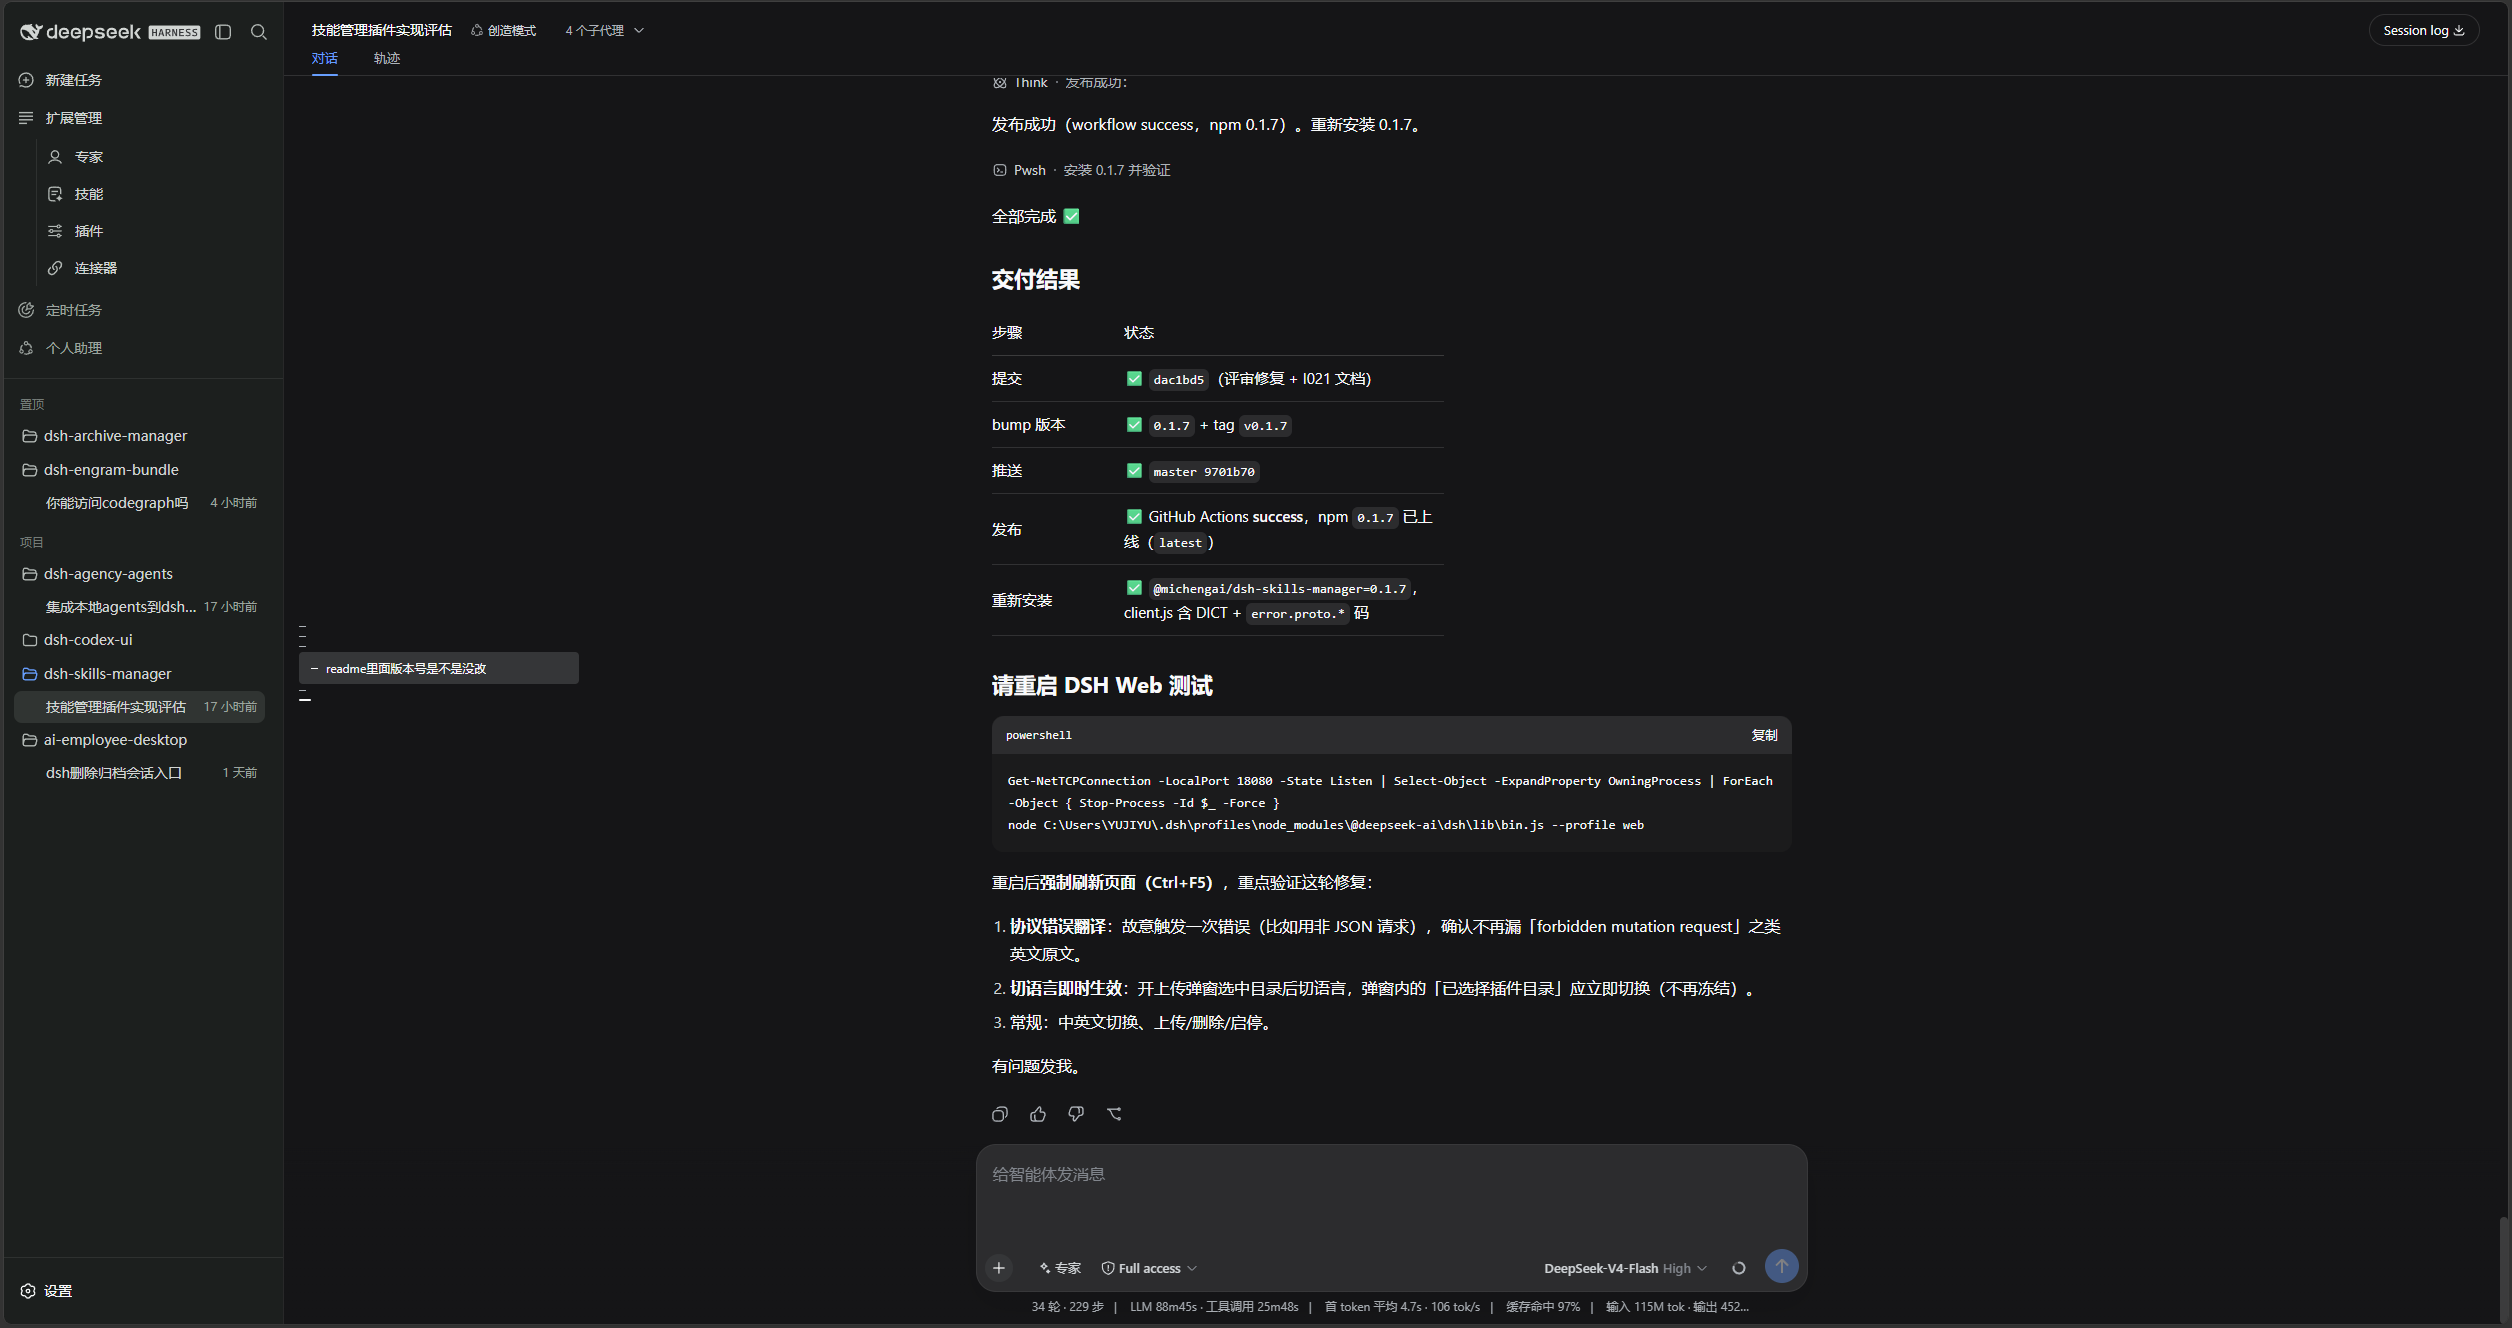Expand the ai-employee-desktop project
This screenshot has height=1328, width=2512.
pos(115,740)
